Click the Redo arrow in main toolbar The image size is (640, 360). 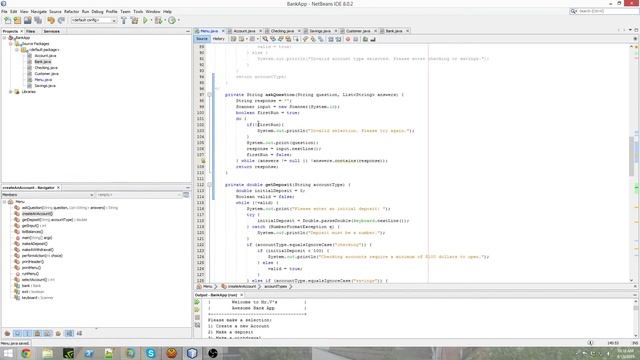(61, 20)
